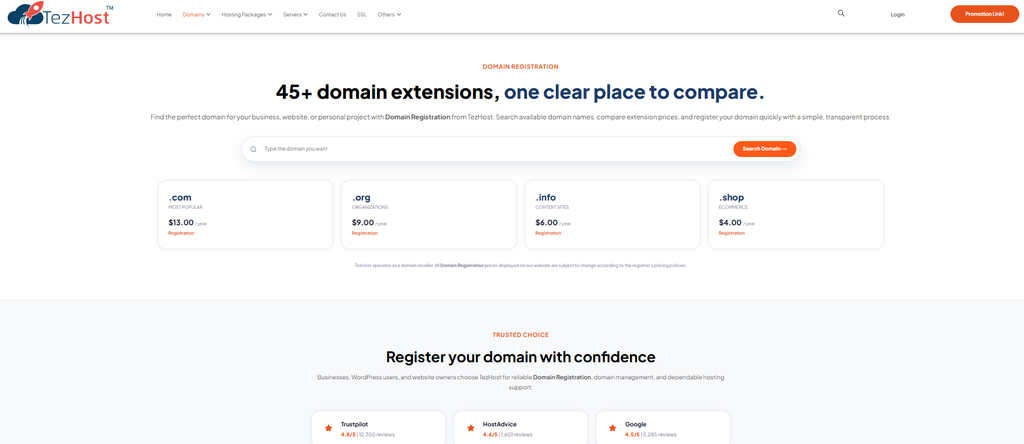Go to the Home menu item
The height and width of the screenshot is (444, 1024).
(164, 14)
